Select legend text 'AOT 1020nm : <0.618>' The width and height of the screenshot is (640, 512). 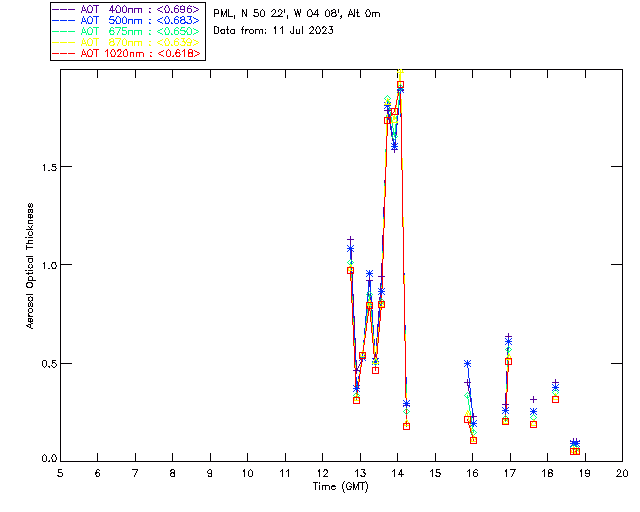140,53
